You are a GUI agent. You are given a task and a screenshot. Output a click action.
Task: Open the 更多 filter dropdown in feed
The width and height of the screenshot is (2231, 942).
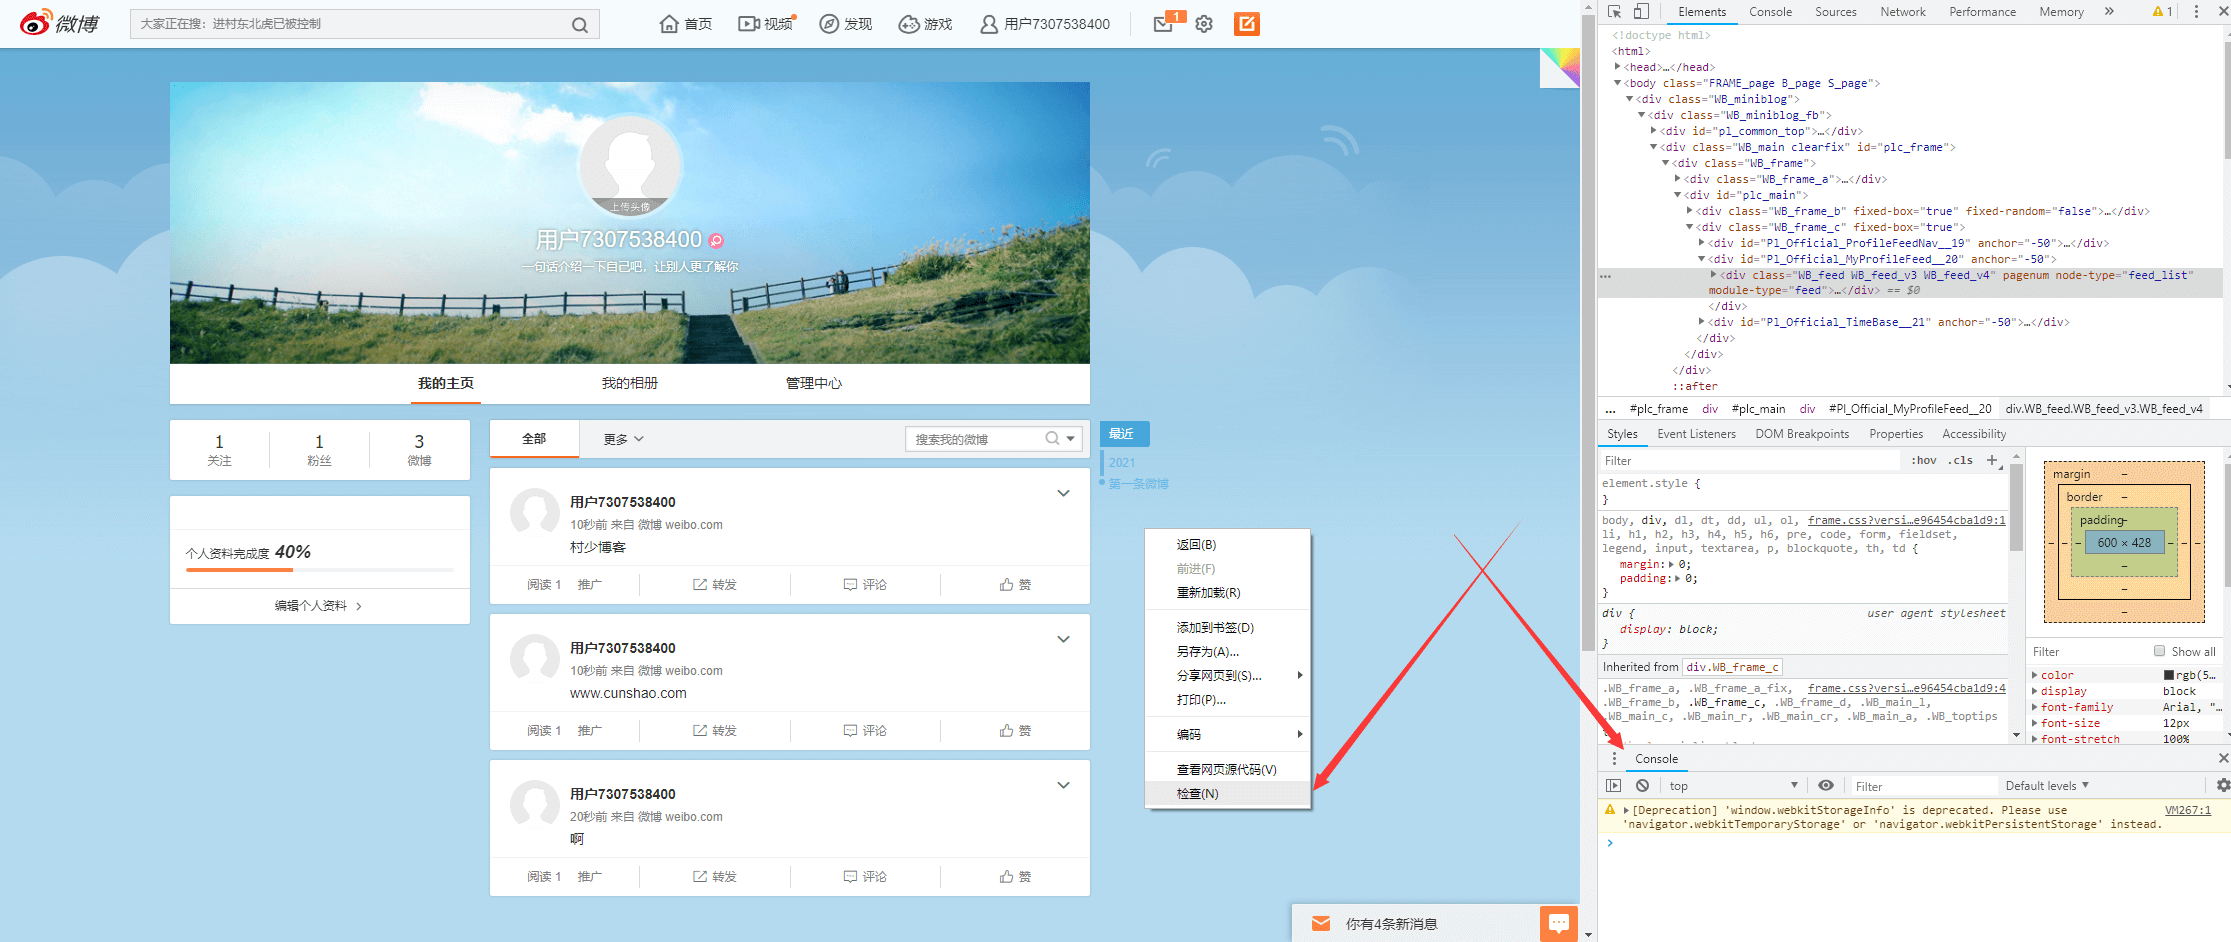coord(623,439)
